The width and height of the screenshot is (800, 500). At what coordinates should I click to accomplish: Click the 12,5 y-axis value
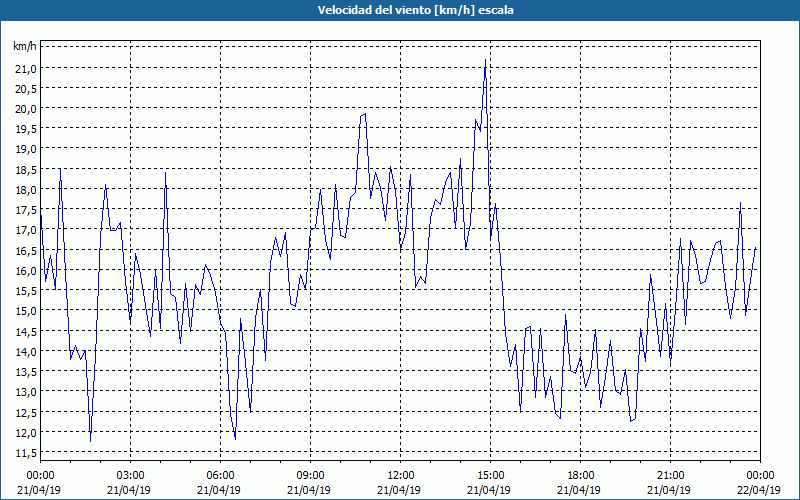tap(27, 412)
